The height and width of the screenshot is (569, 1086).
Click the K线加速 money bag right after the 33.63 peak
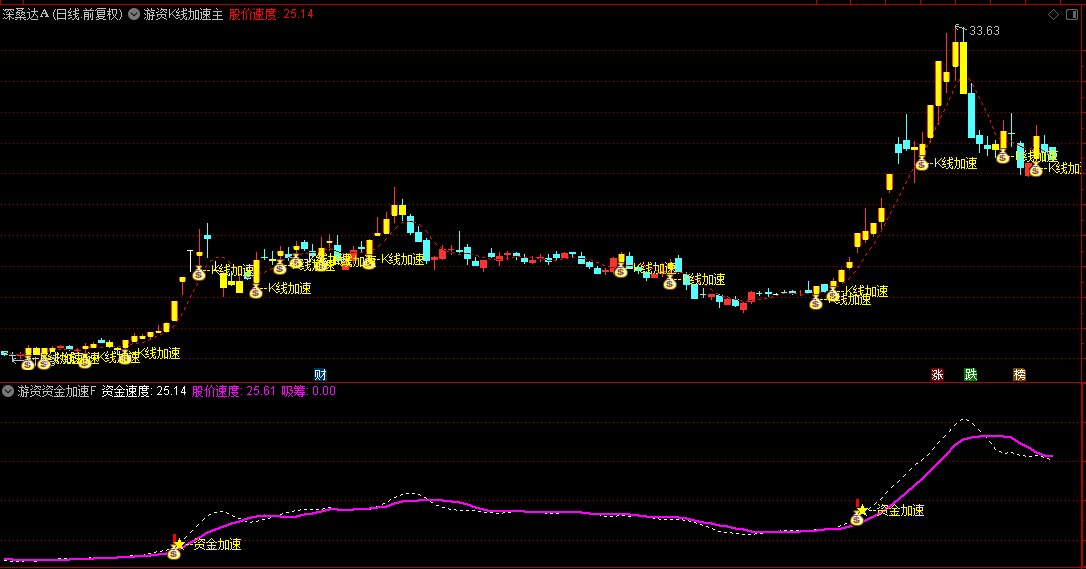1003,157
